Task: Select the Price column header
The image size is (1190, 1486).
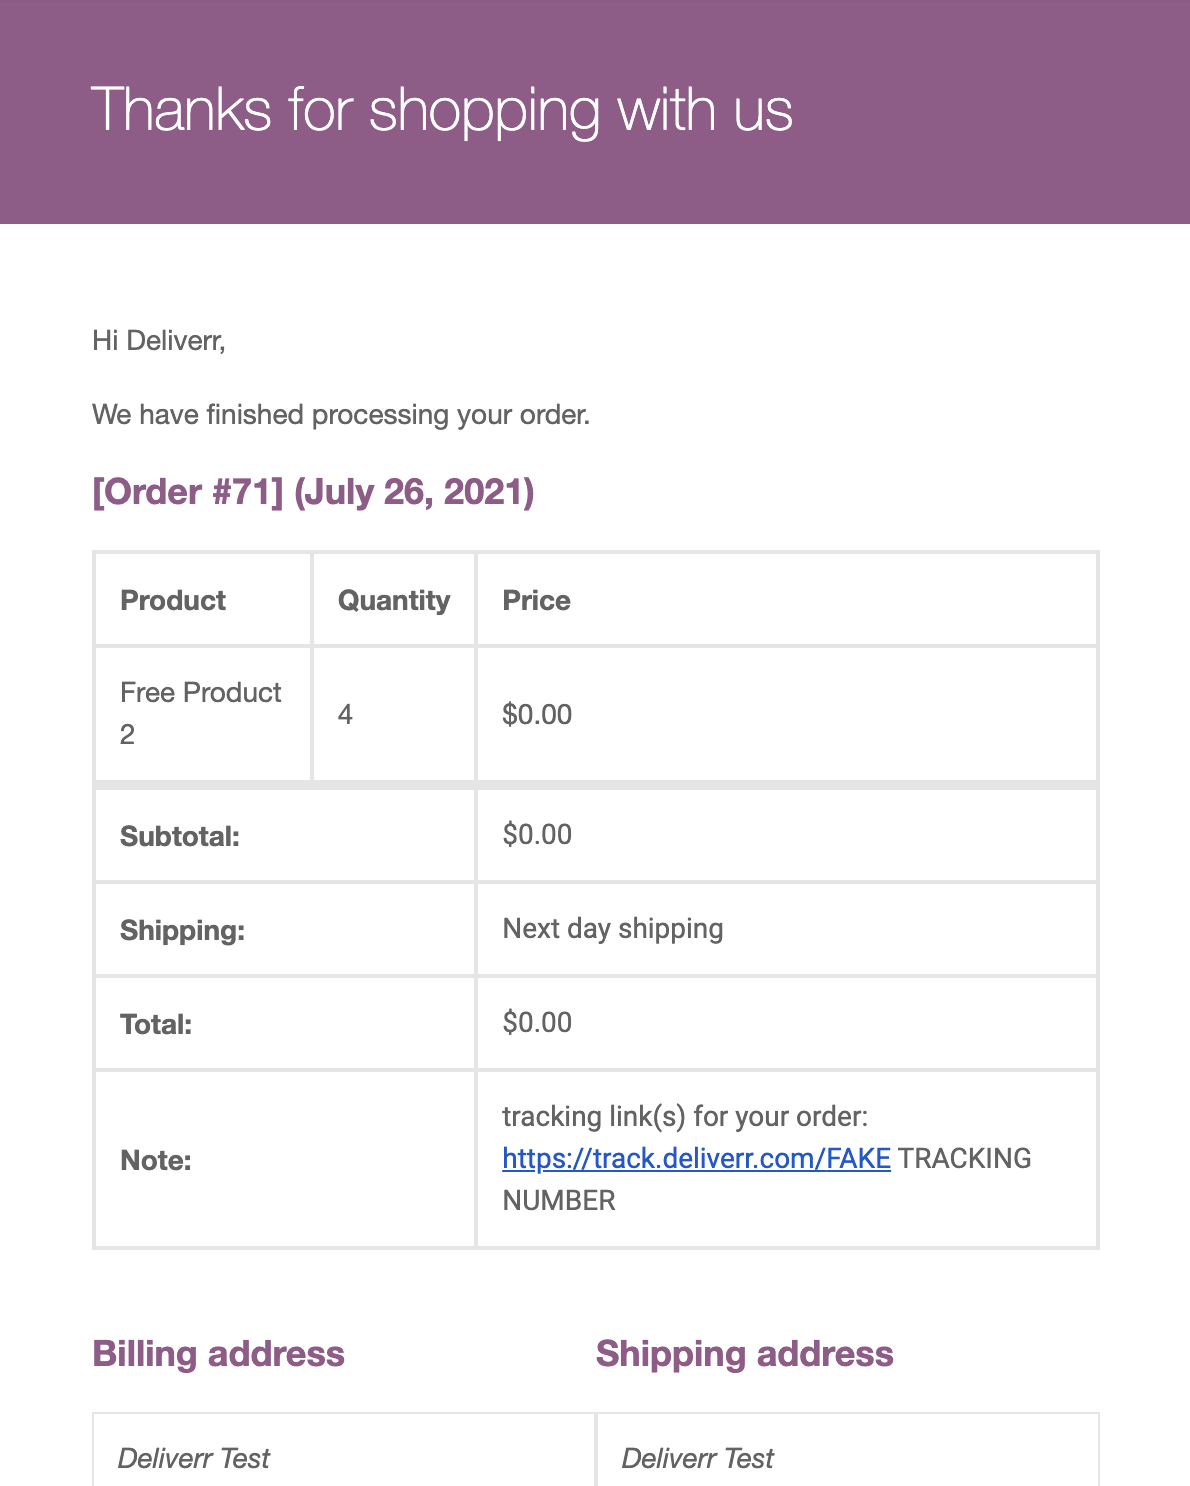Action: click(787, 600)
